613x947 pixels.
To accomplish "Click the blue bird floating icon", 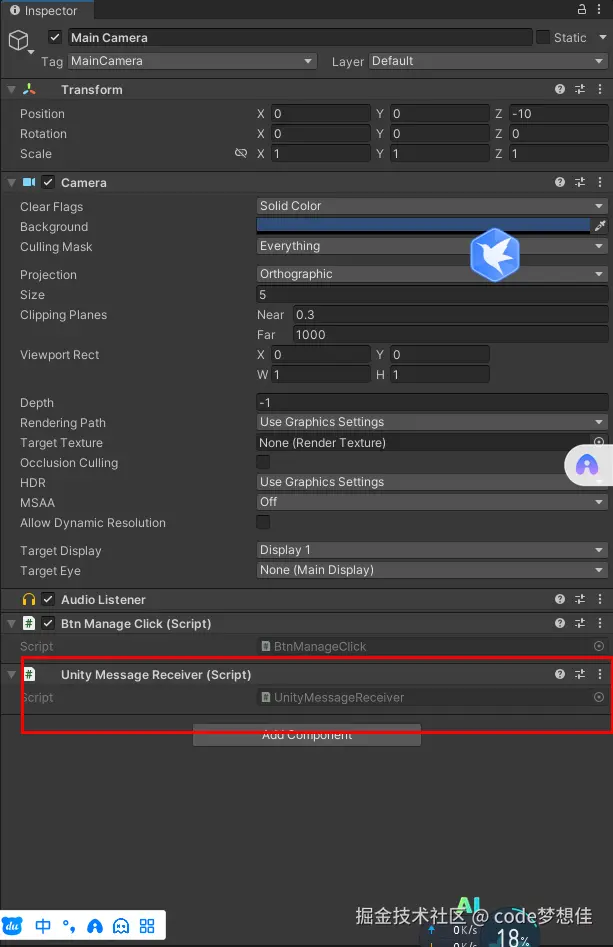I will [495, 255].
